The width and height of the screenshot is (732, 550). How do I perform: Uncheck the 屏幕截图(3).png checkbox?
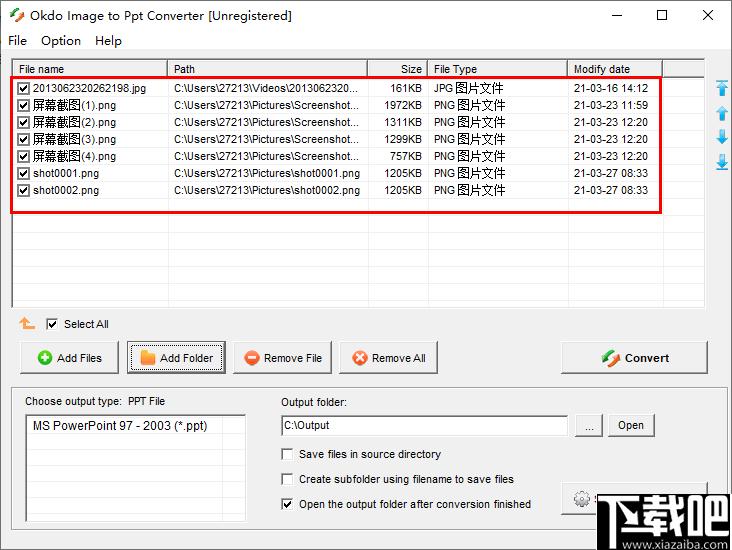tap(23, 139)
